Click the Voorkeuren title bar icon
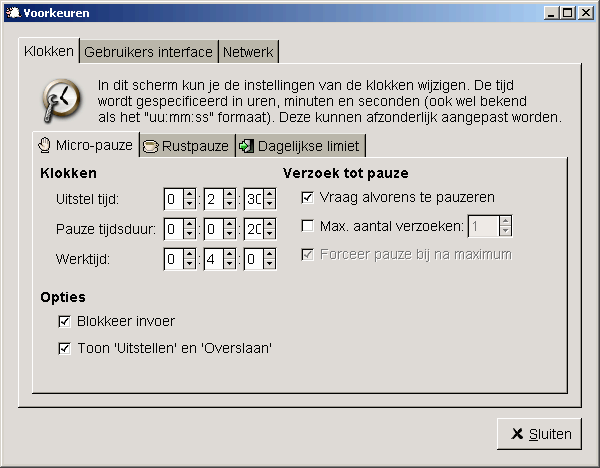 tap(12, 13)
